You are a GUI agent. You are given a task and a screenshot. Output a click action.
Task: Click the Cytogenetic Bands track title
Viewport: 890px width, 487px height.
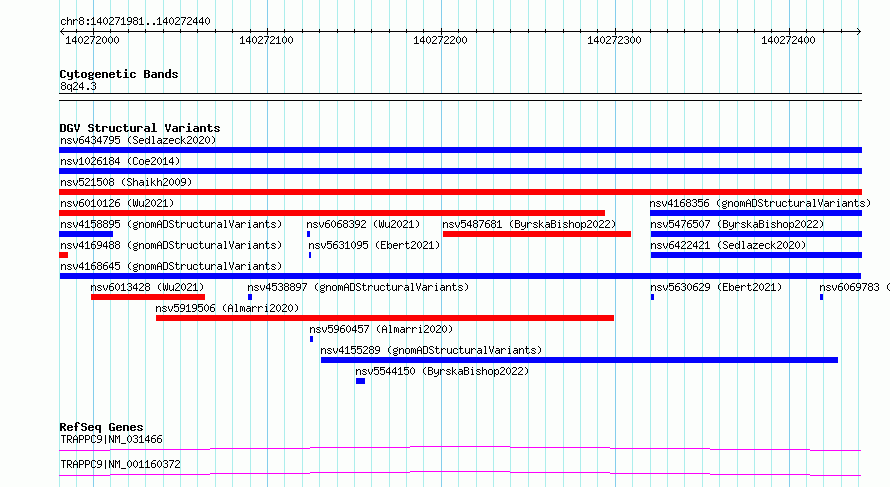119,74
